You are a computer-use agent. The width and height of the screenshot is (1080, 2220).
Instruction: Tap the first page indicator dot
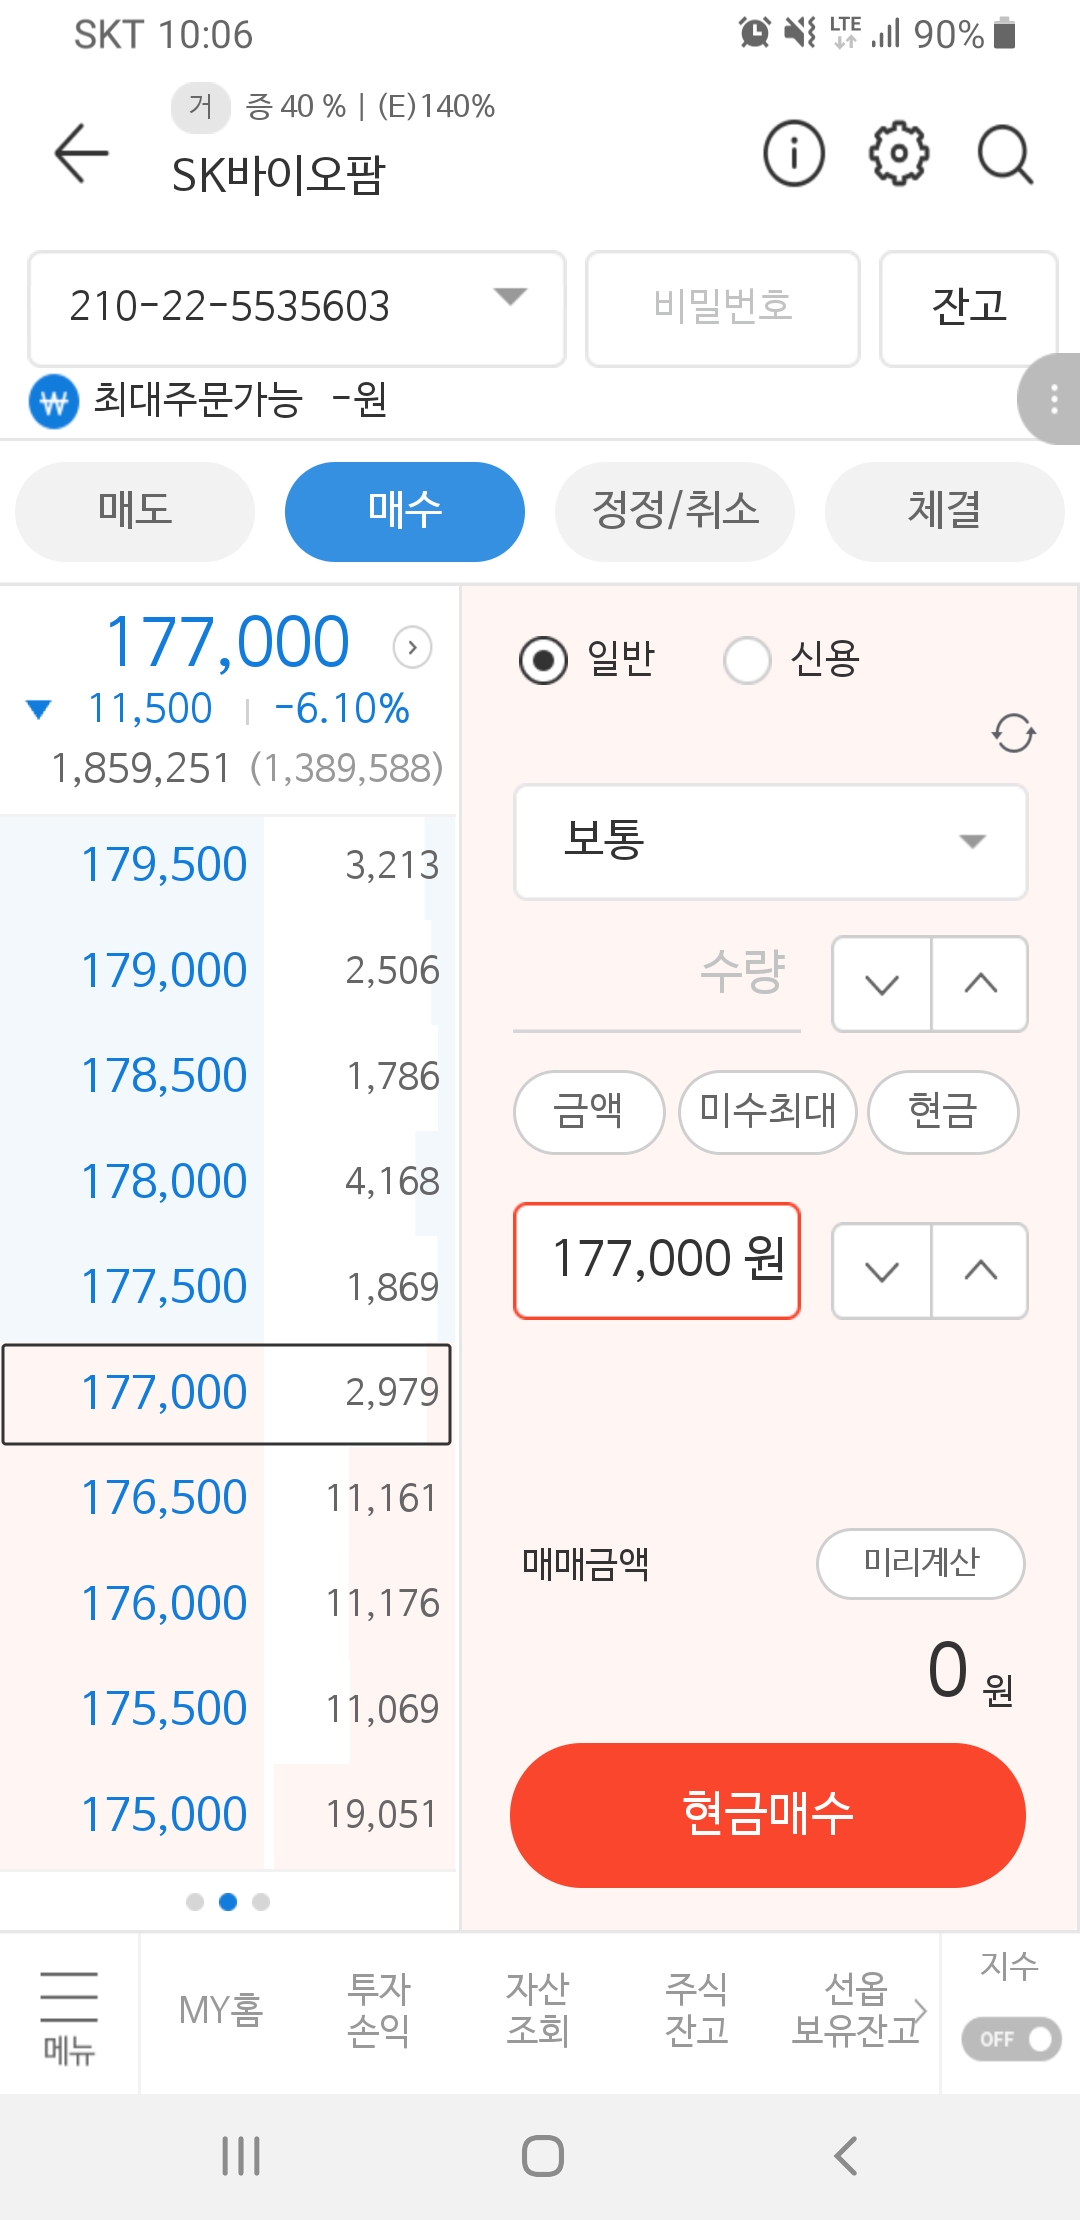coord(195,1902)
